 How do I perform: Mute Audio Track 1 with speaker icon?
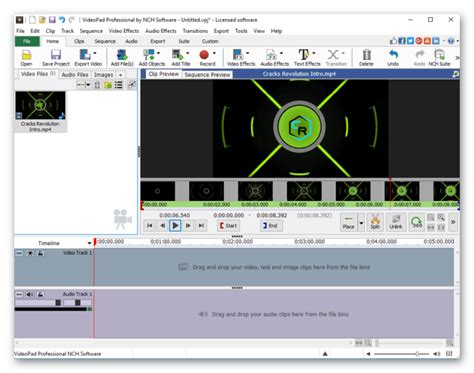pos(29,294)
